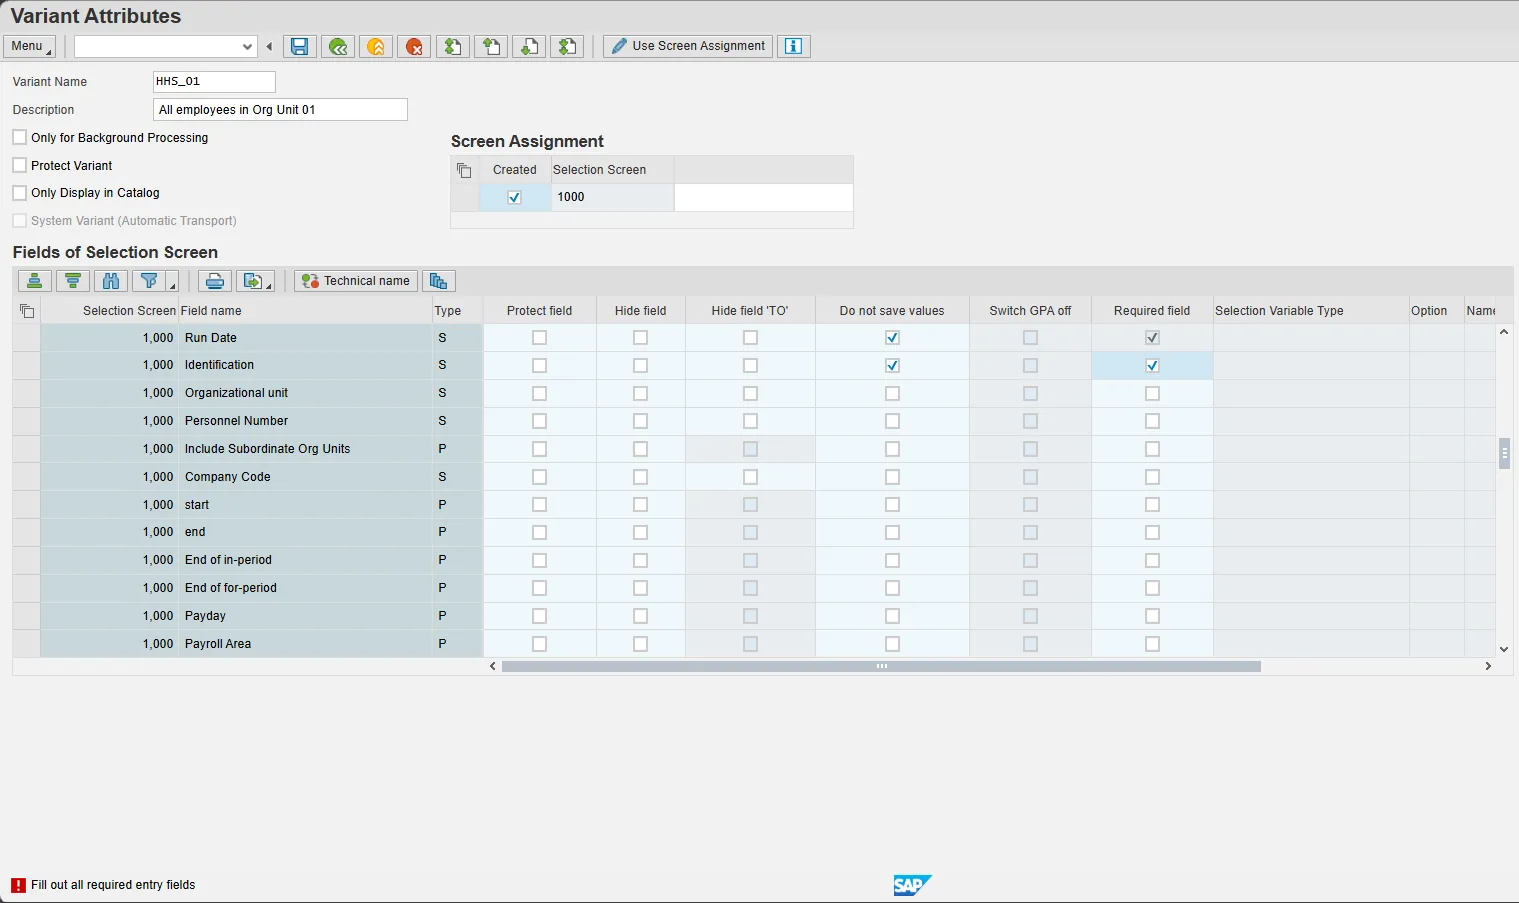Click the Technical name button
The height and width of the screenshot is (903, 1519).
coord(356,282)
